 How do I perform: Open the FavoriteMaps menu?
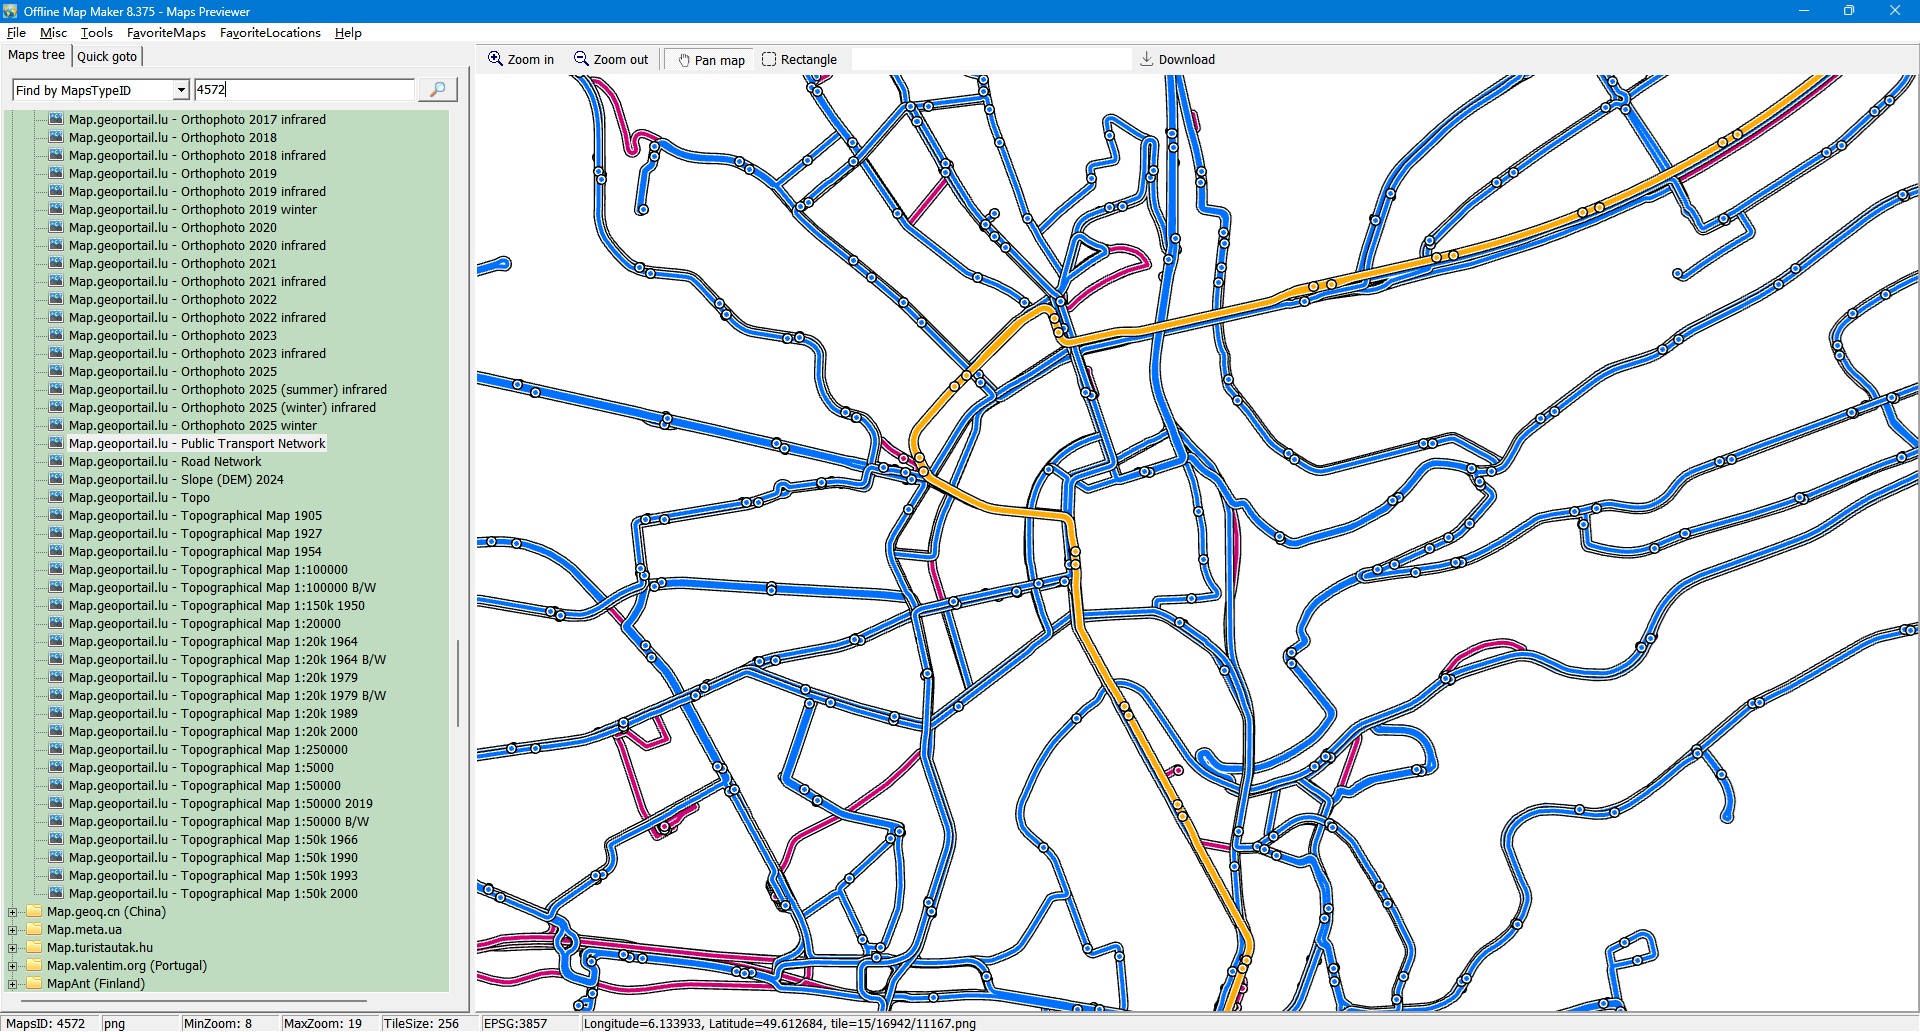point(166,33)
